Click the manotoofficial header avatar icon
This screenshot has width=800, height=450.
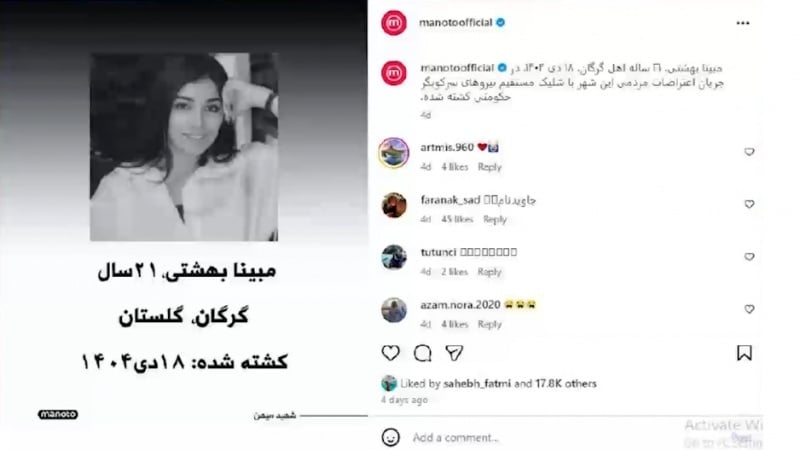point(394,23)
